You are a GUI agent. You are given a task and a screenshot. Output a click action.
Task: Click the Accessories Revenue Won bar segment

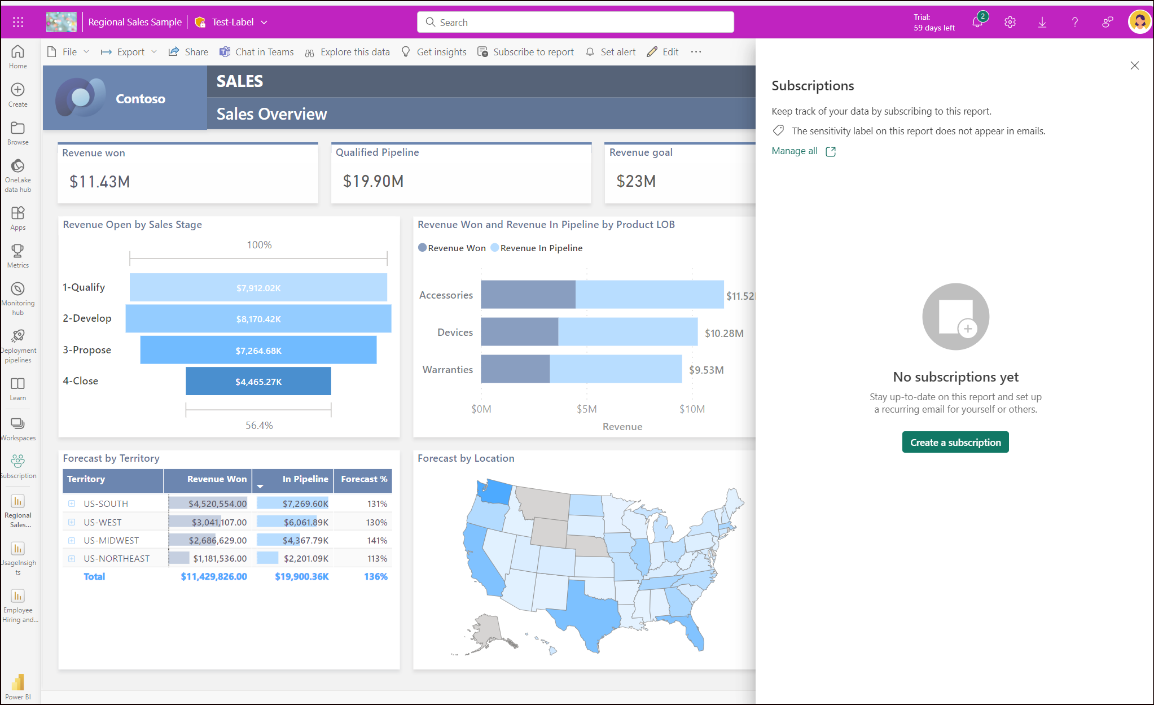[528, 294]
